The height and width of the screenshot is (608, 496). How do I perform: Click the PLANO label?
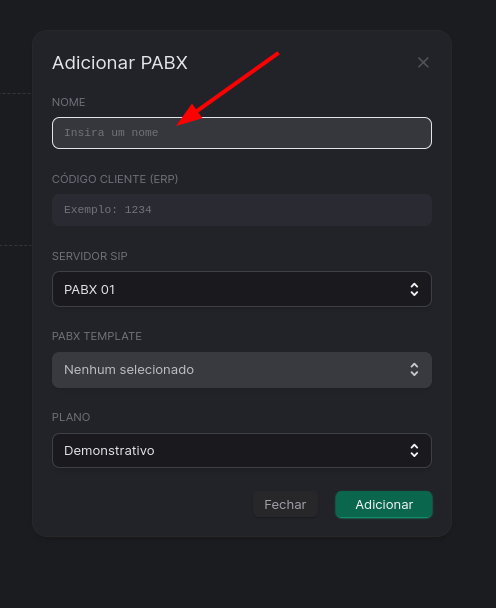coord(71,417)
